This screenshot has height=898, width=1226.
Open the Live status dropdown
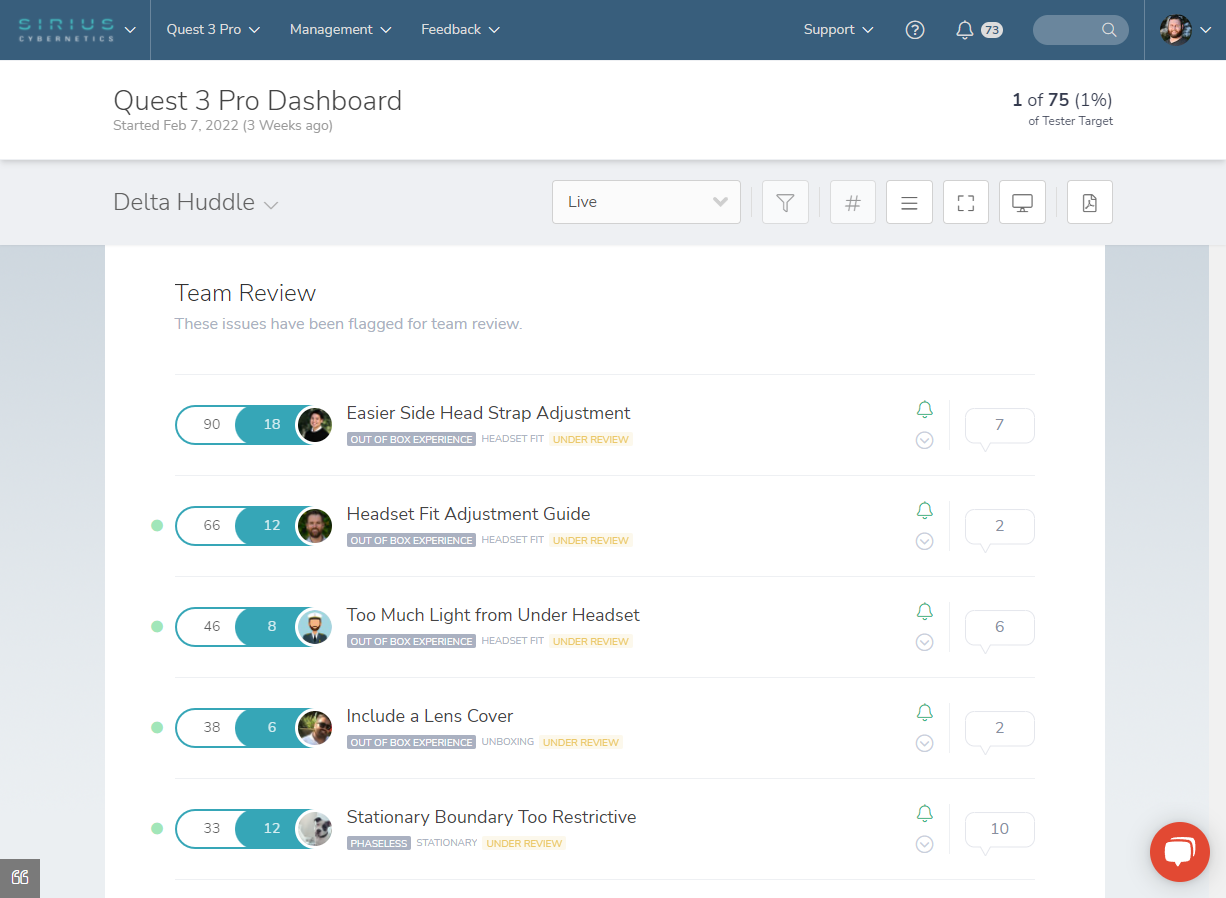pos(646,202)
